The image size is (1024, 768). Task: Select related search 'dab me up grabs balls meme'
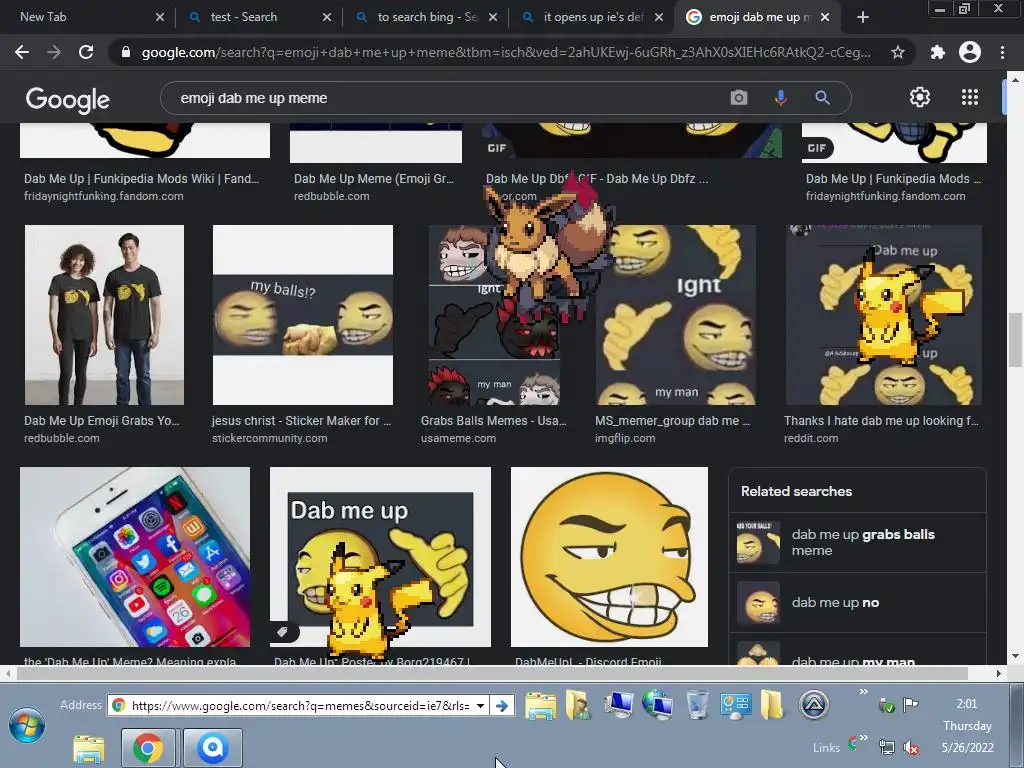click(857, 542)
